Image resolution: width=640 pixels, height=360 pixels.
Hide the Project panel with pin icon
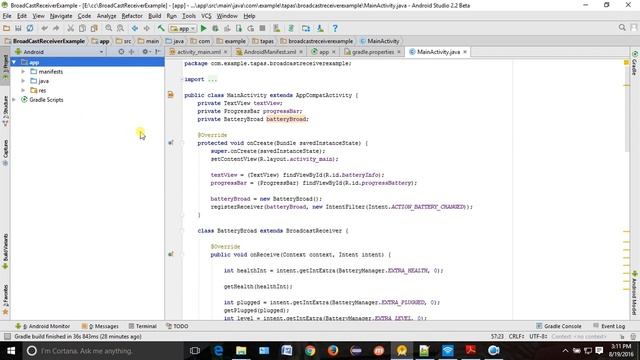tap(158, 52)
